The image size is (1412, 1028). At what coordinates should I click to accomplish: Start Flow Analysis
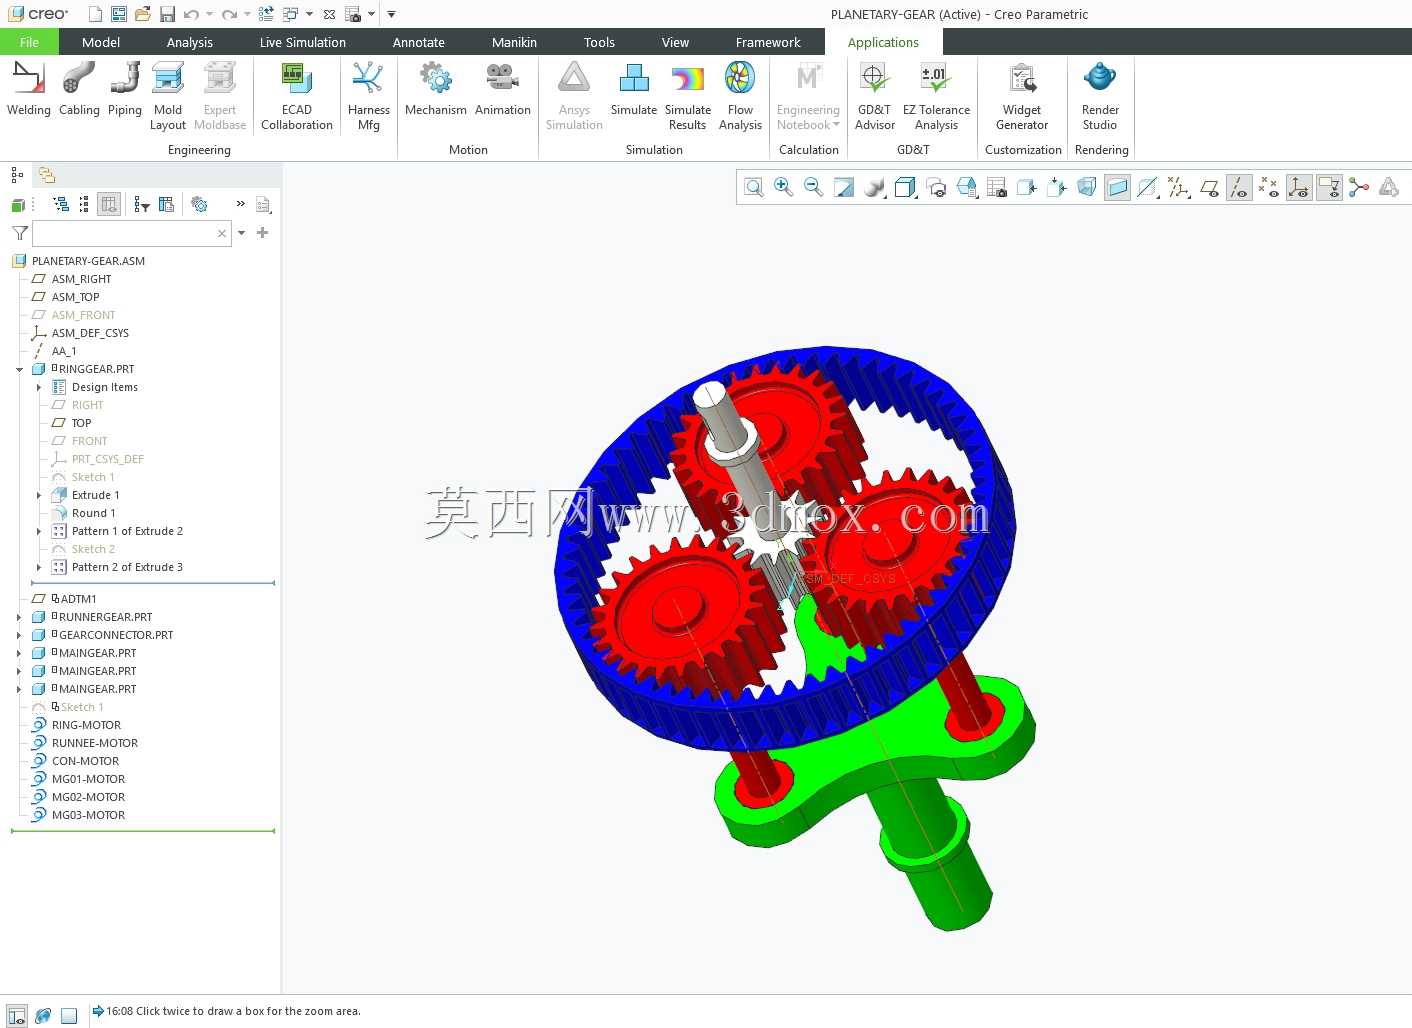[x=740, y=96]
